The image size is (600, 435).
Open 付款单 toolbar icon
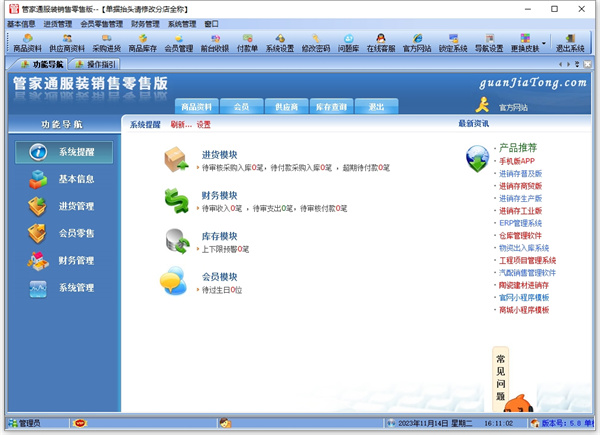click(x=247, y=43)
